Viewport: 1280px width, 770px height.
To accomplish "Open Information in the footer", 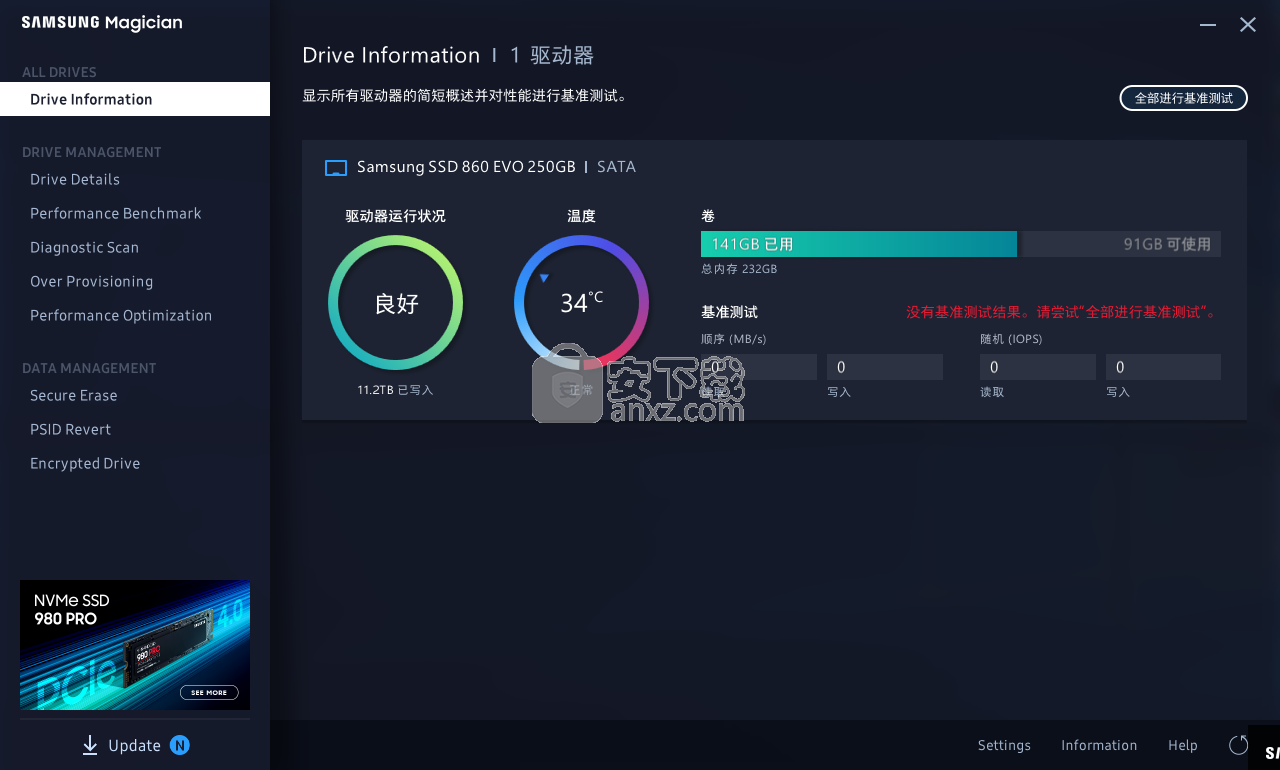I will tap(1099, 746).
